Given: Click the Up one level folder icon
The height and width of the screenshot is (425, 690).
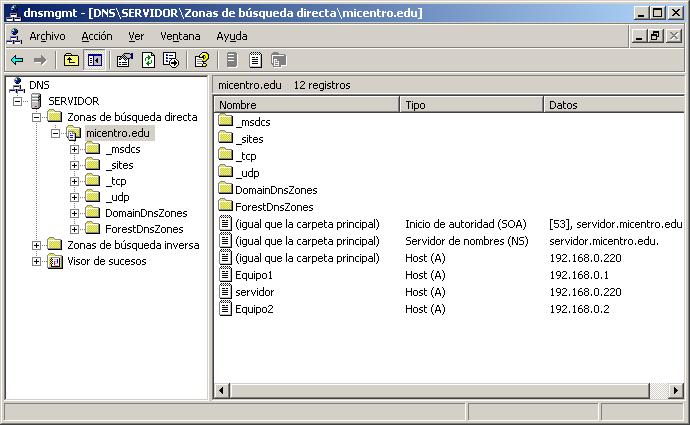Looking at the screenshot, I should 71,60.
